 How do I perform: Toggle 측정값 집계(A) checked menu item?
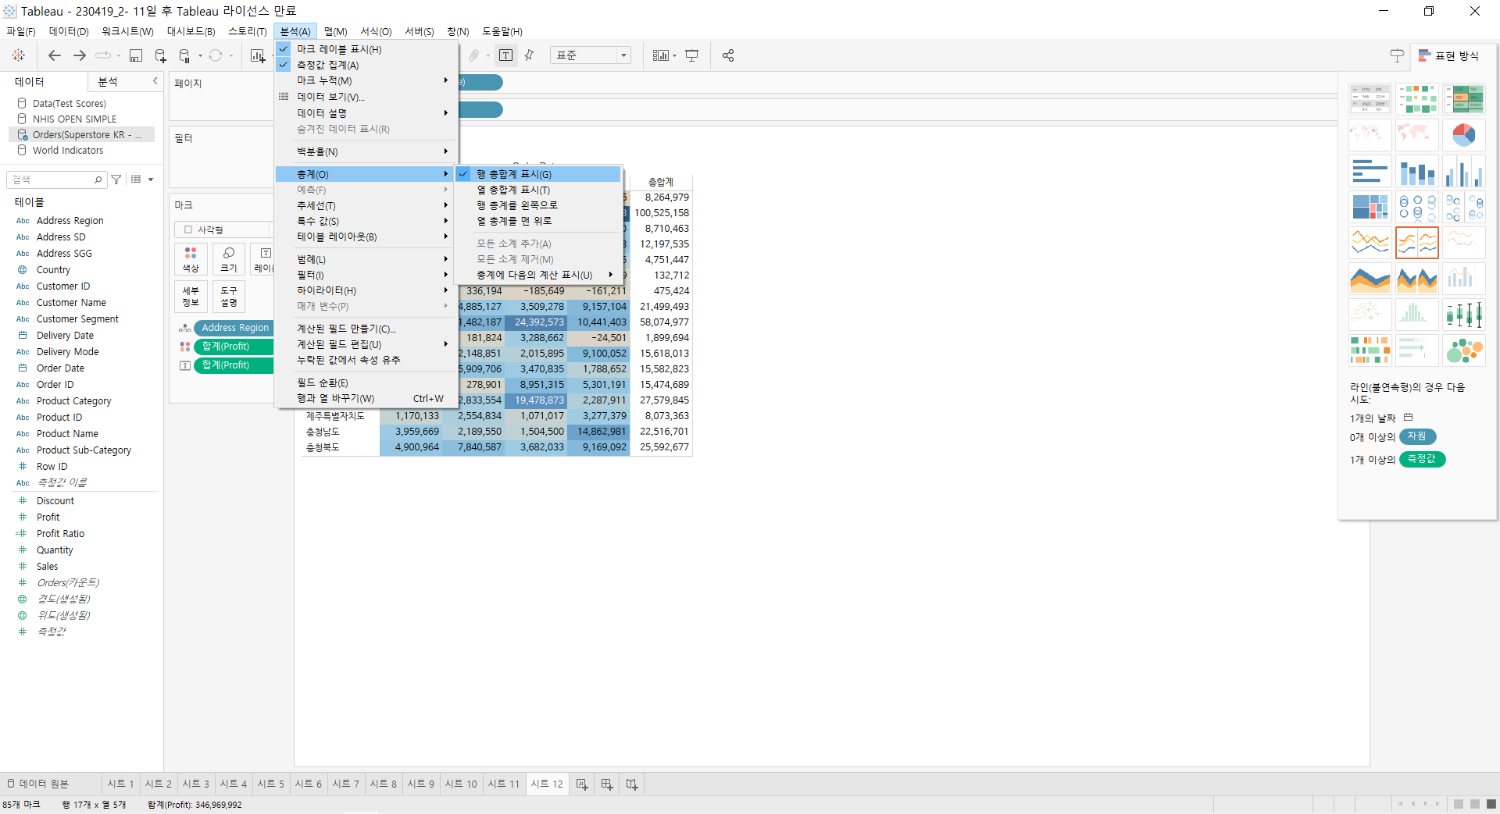(x=366, y=65)
